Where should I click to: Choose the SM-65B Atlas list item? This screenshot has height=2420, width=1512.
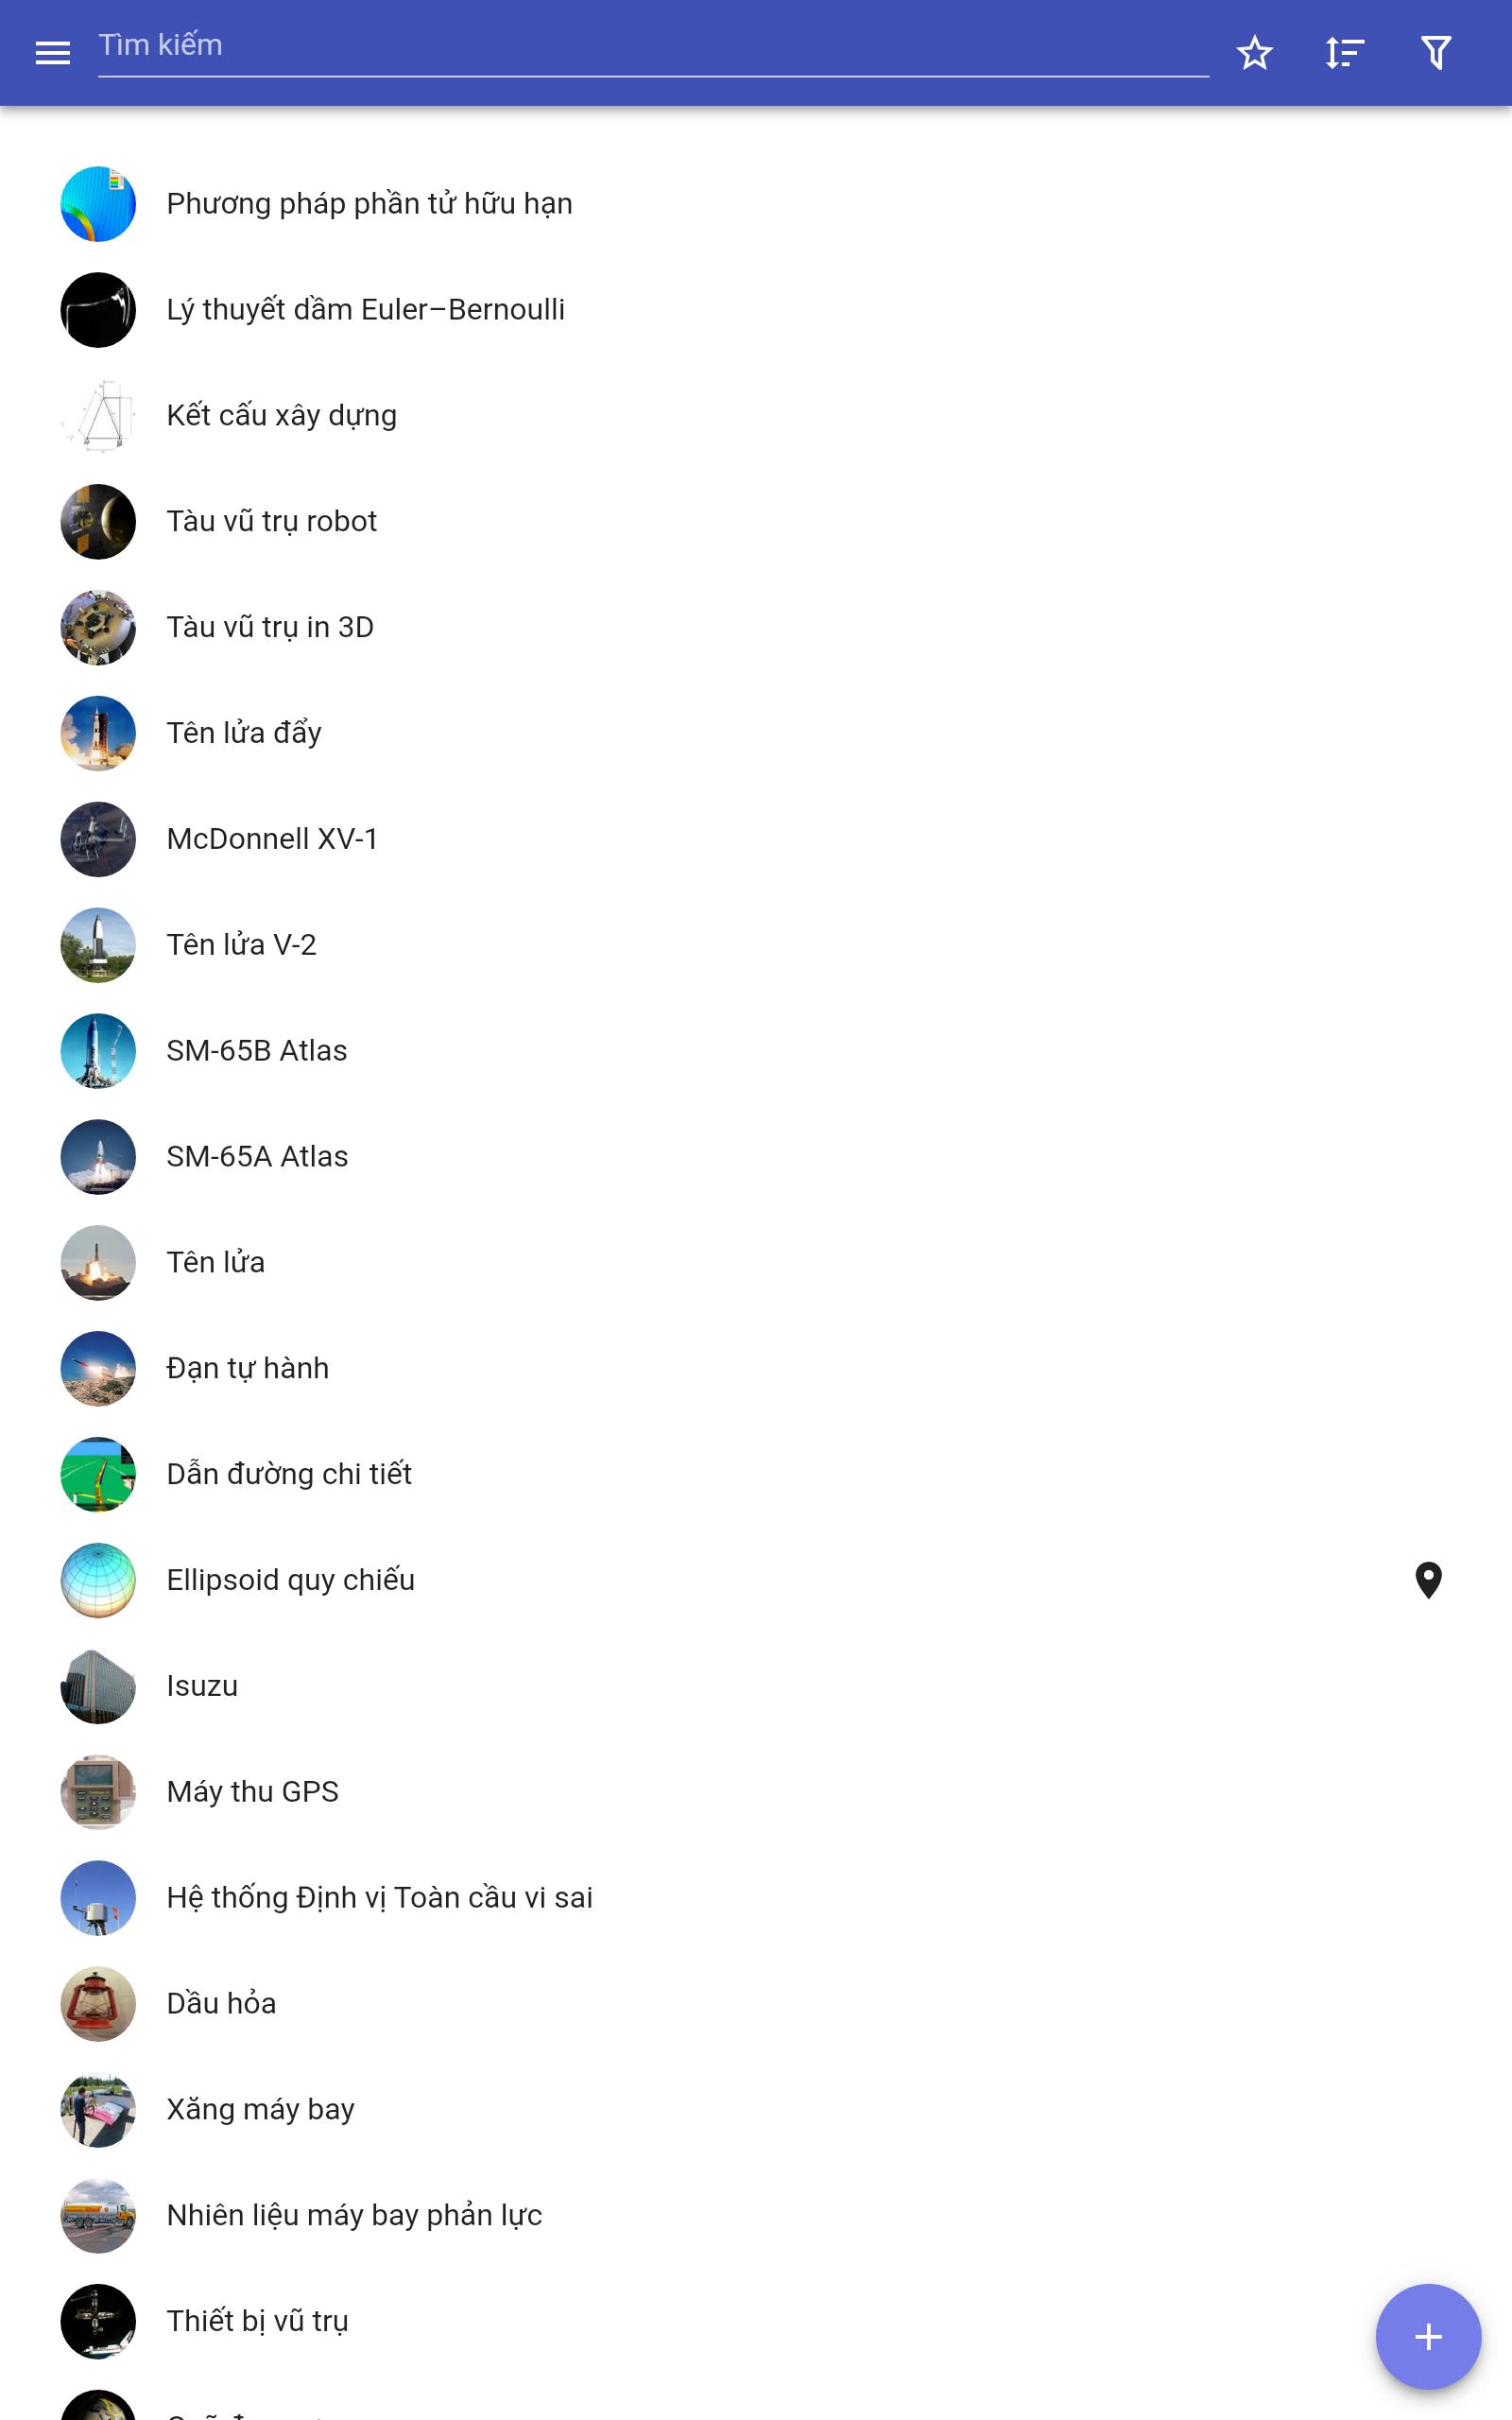756,1051
